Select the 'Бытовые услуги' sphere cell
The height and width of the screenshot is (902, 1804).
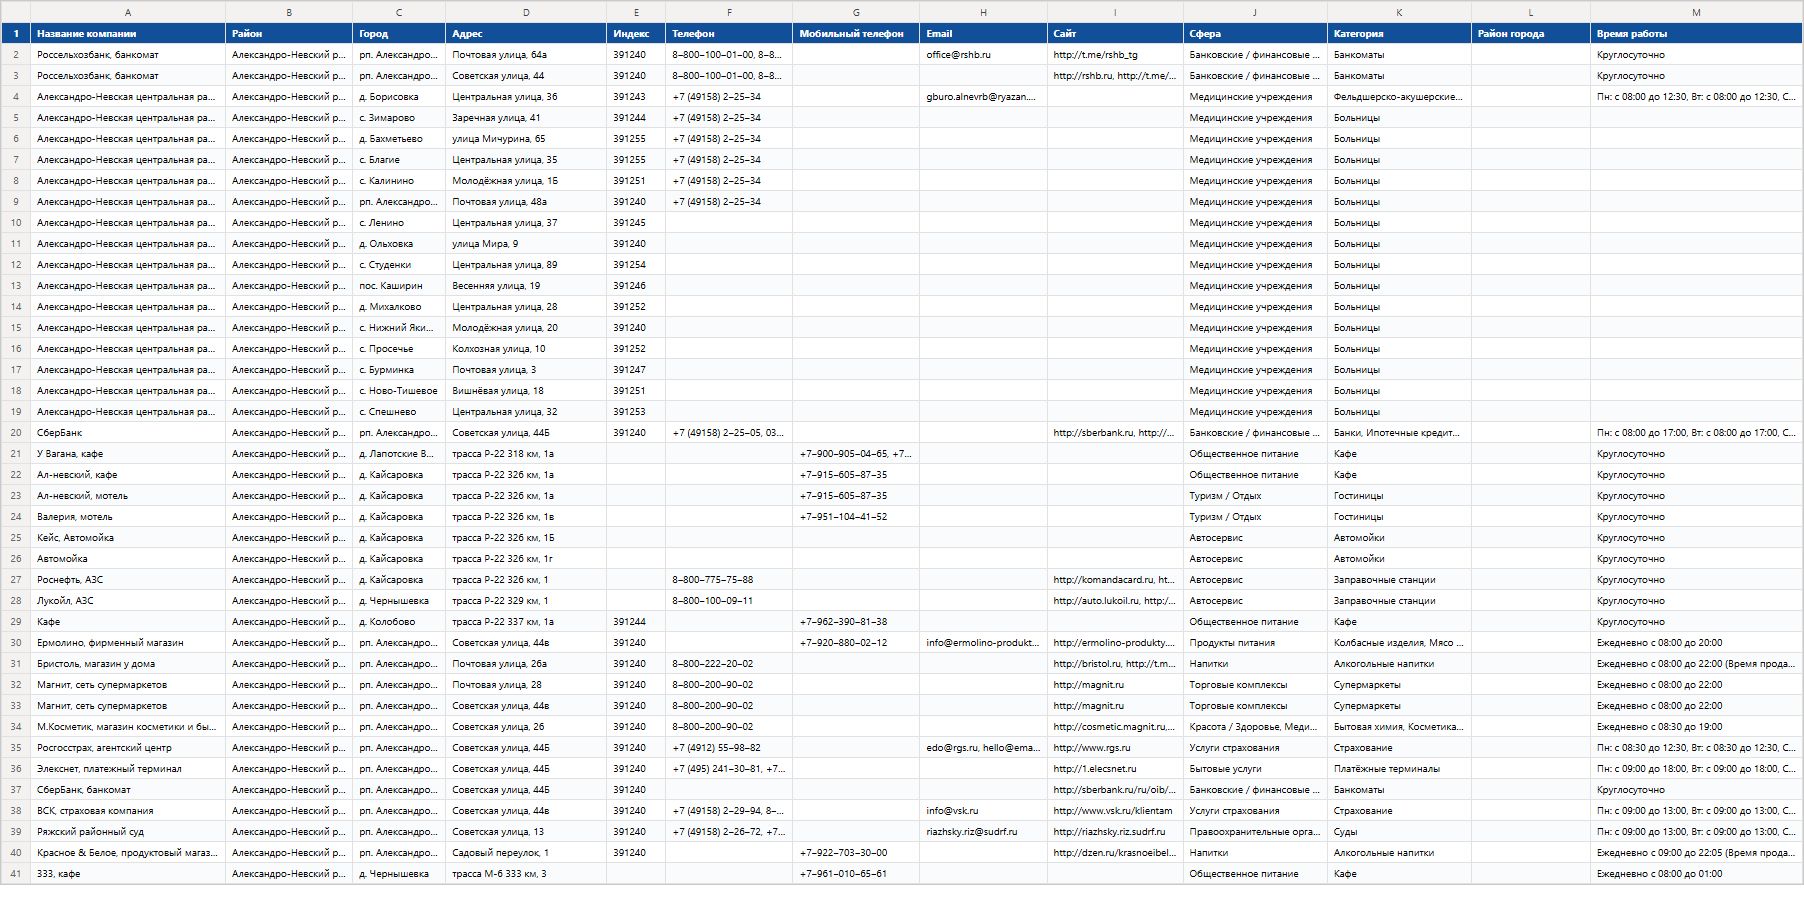(x=1255, y=769)
